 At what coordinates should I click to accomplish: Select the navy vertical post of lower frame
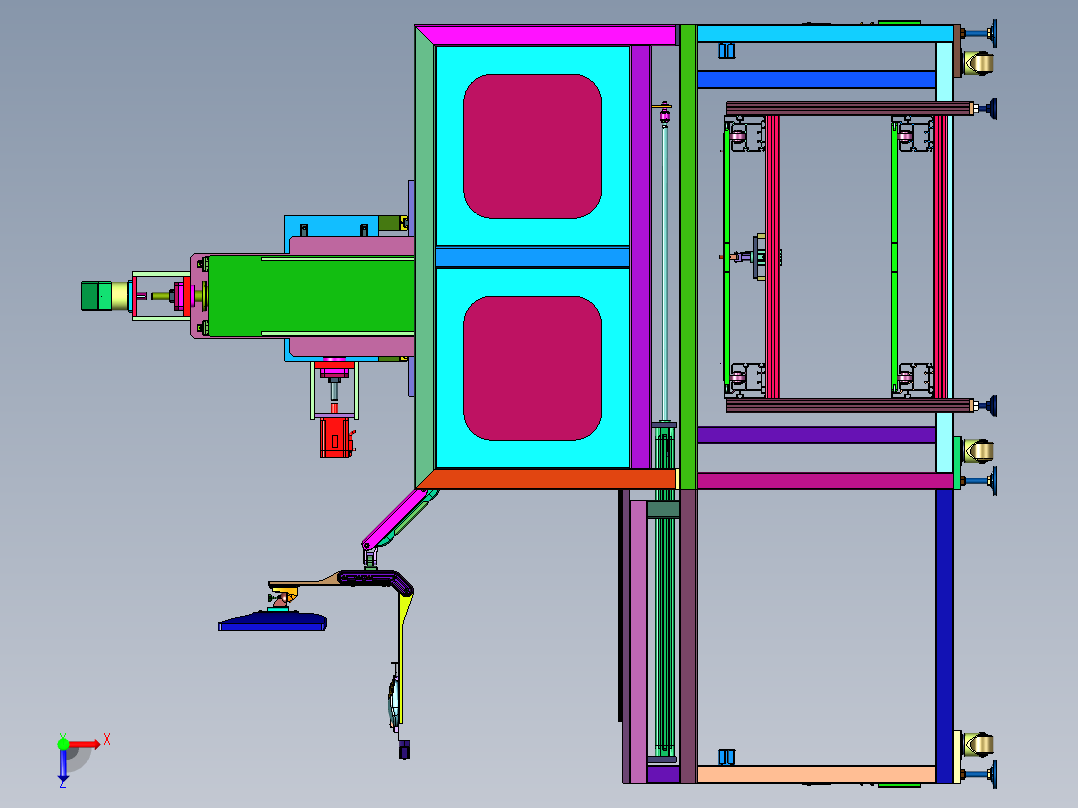944,636
